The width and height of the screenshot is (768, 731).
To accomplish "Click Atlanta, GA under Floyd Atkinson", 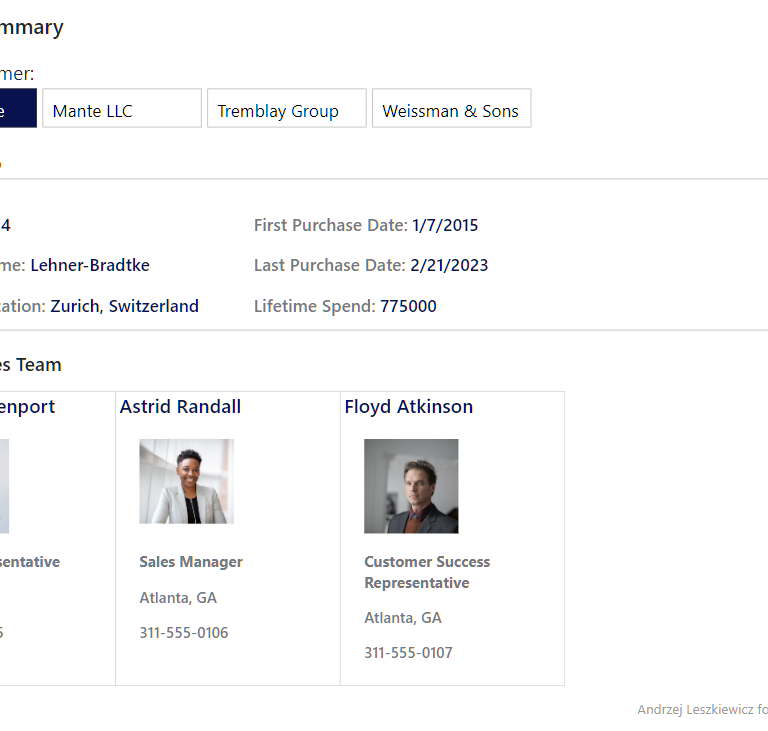I will (x=402, y=618).
